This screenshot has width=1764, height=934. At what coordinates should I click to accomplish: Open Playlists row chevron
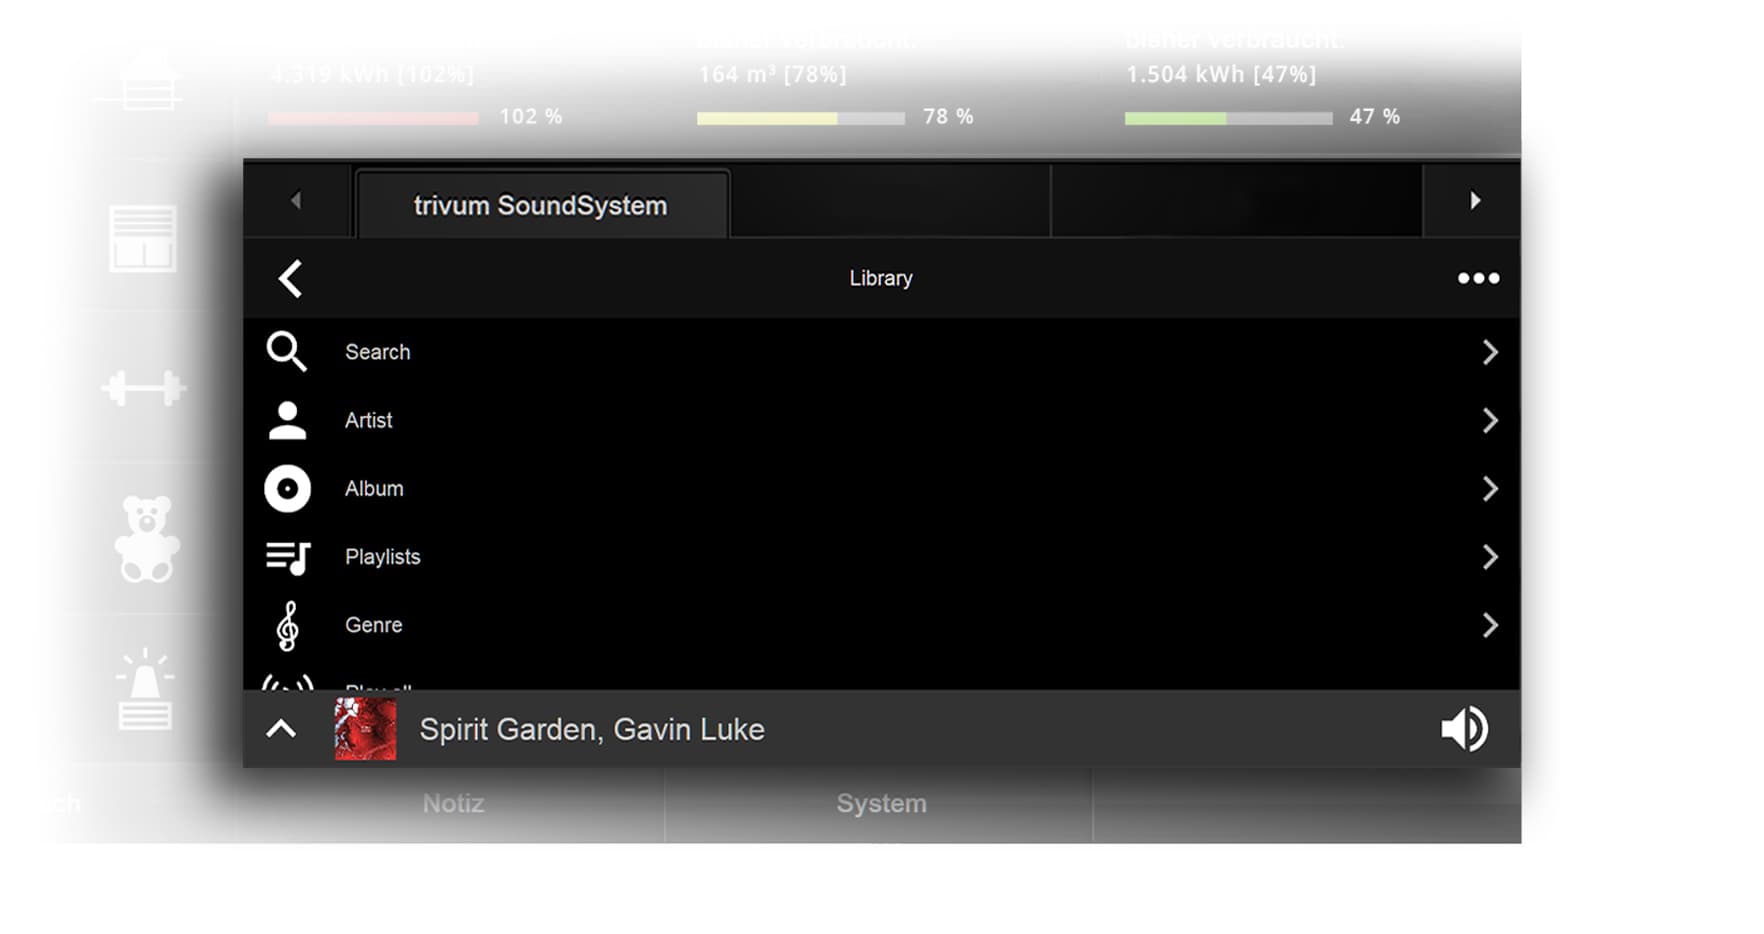click(x=1490, y=557)
